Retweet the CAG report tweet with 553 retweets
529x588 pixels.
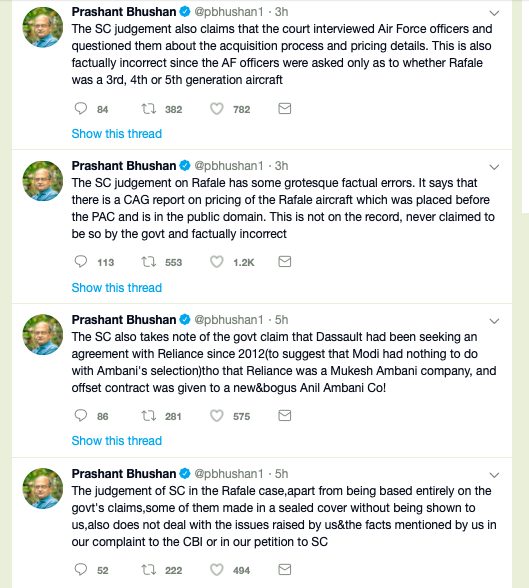point(148,262)
